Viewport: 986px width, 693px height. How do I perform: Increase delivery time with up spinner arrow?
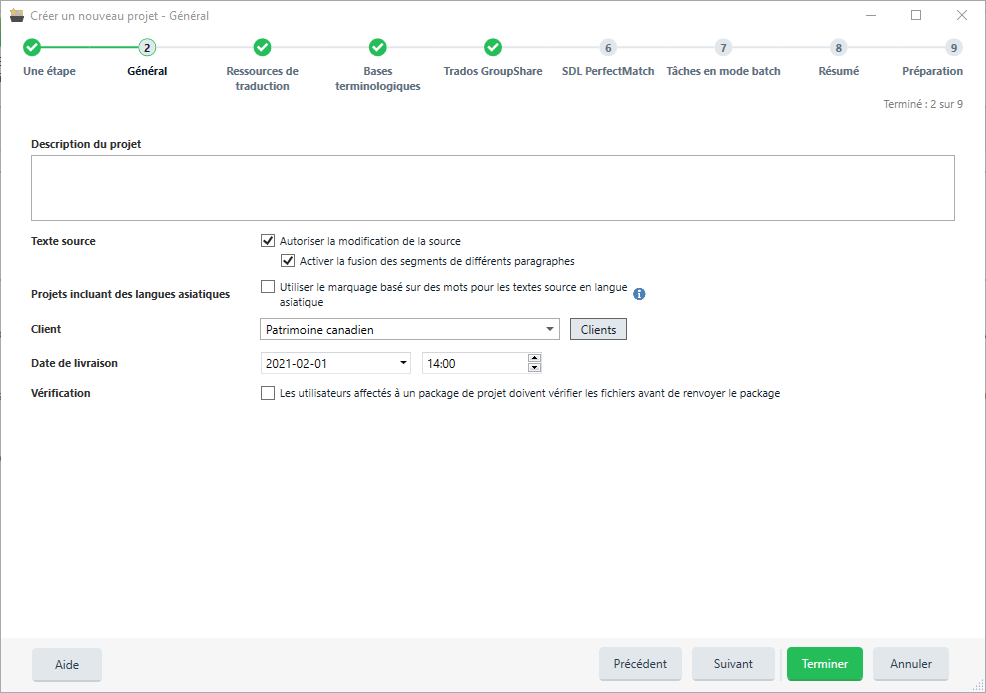tap(534, 358)
